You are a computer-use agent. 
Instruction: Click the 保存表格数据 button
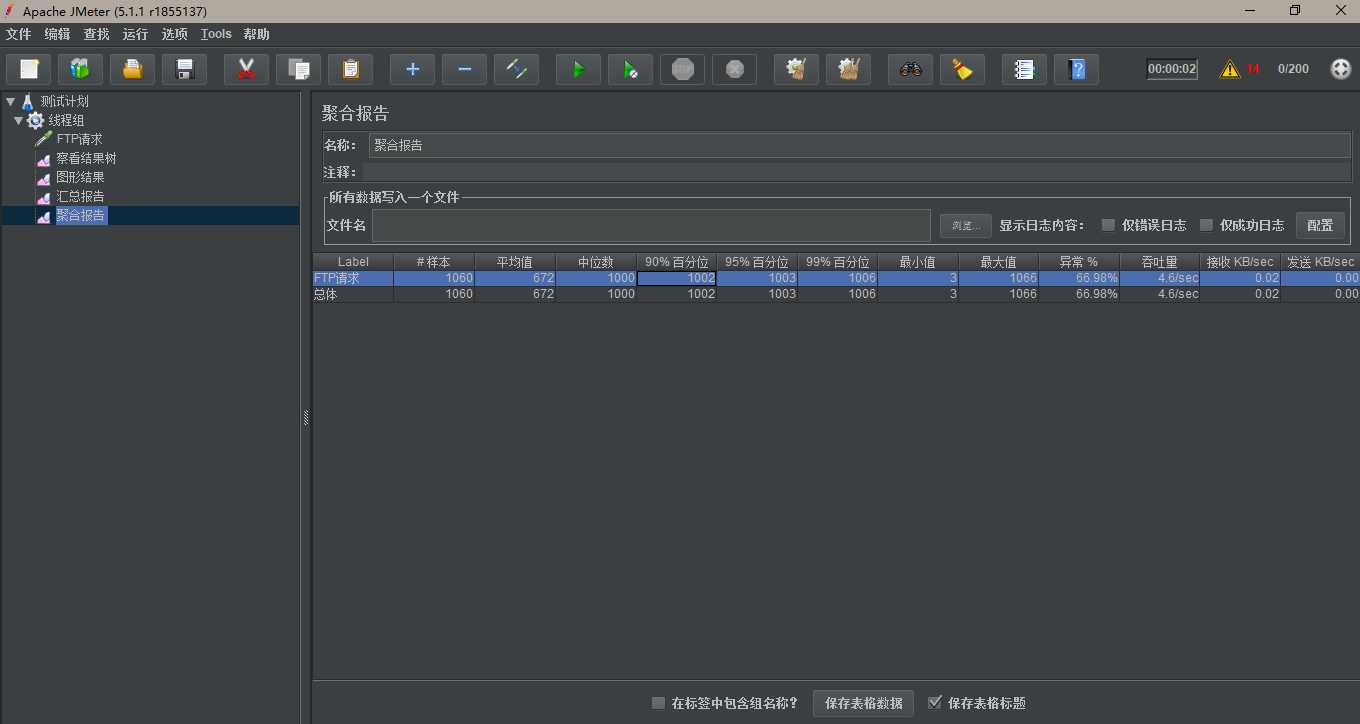pyautogui.click(x=863, y=703)
